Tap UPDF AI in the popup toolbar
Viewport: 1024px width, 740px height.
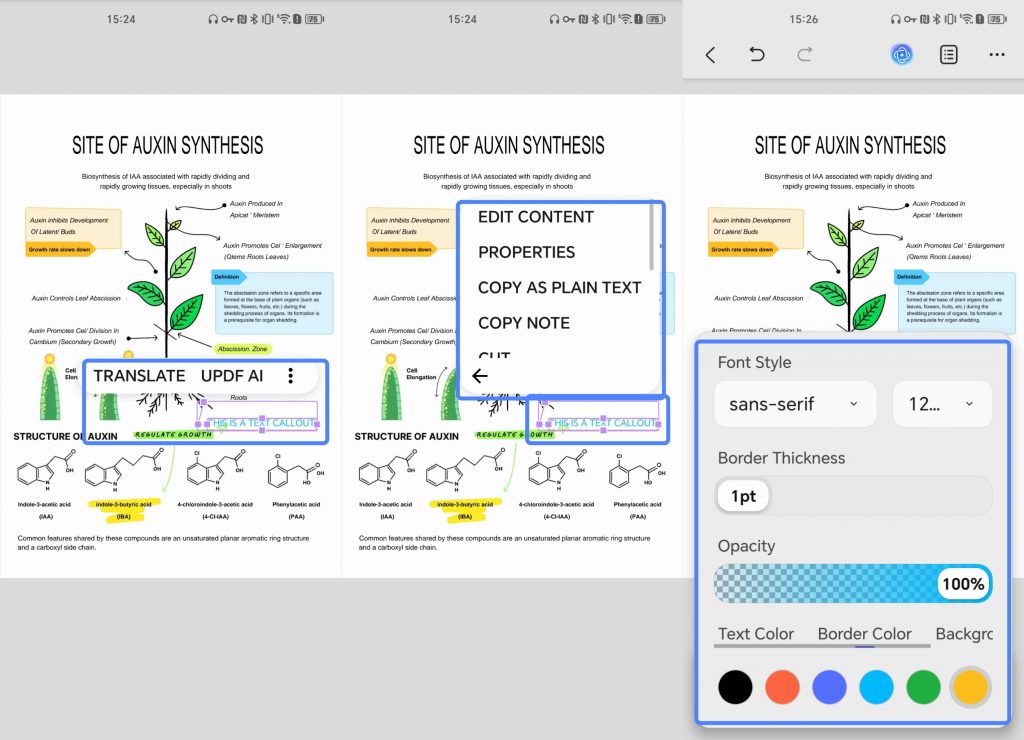tap(232, 376)
